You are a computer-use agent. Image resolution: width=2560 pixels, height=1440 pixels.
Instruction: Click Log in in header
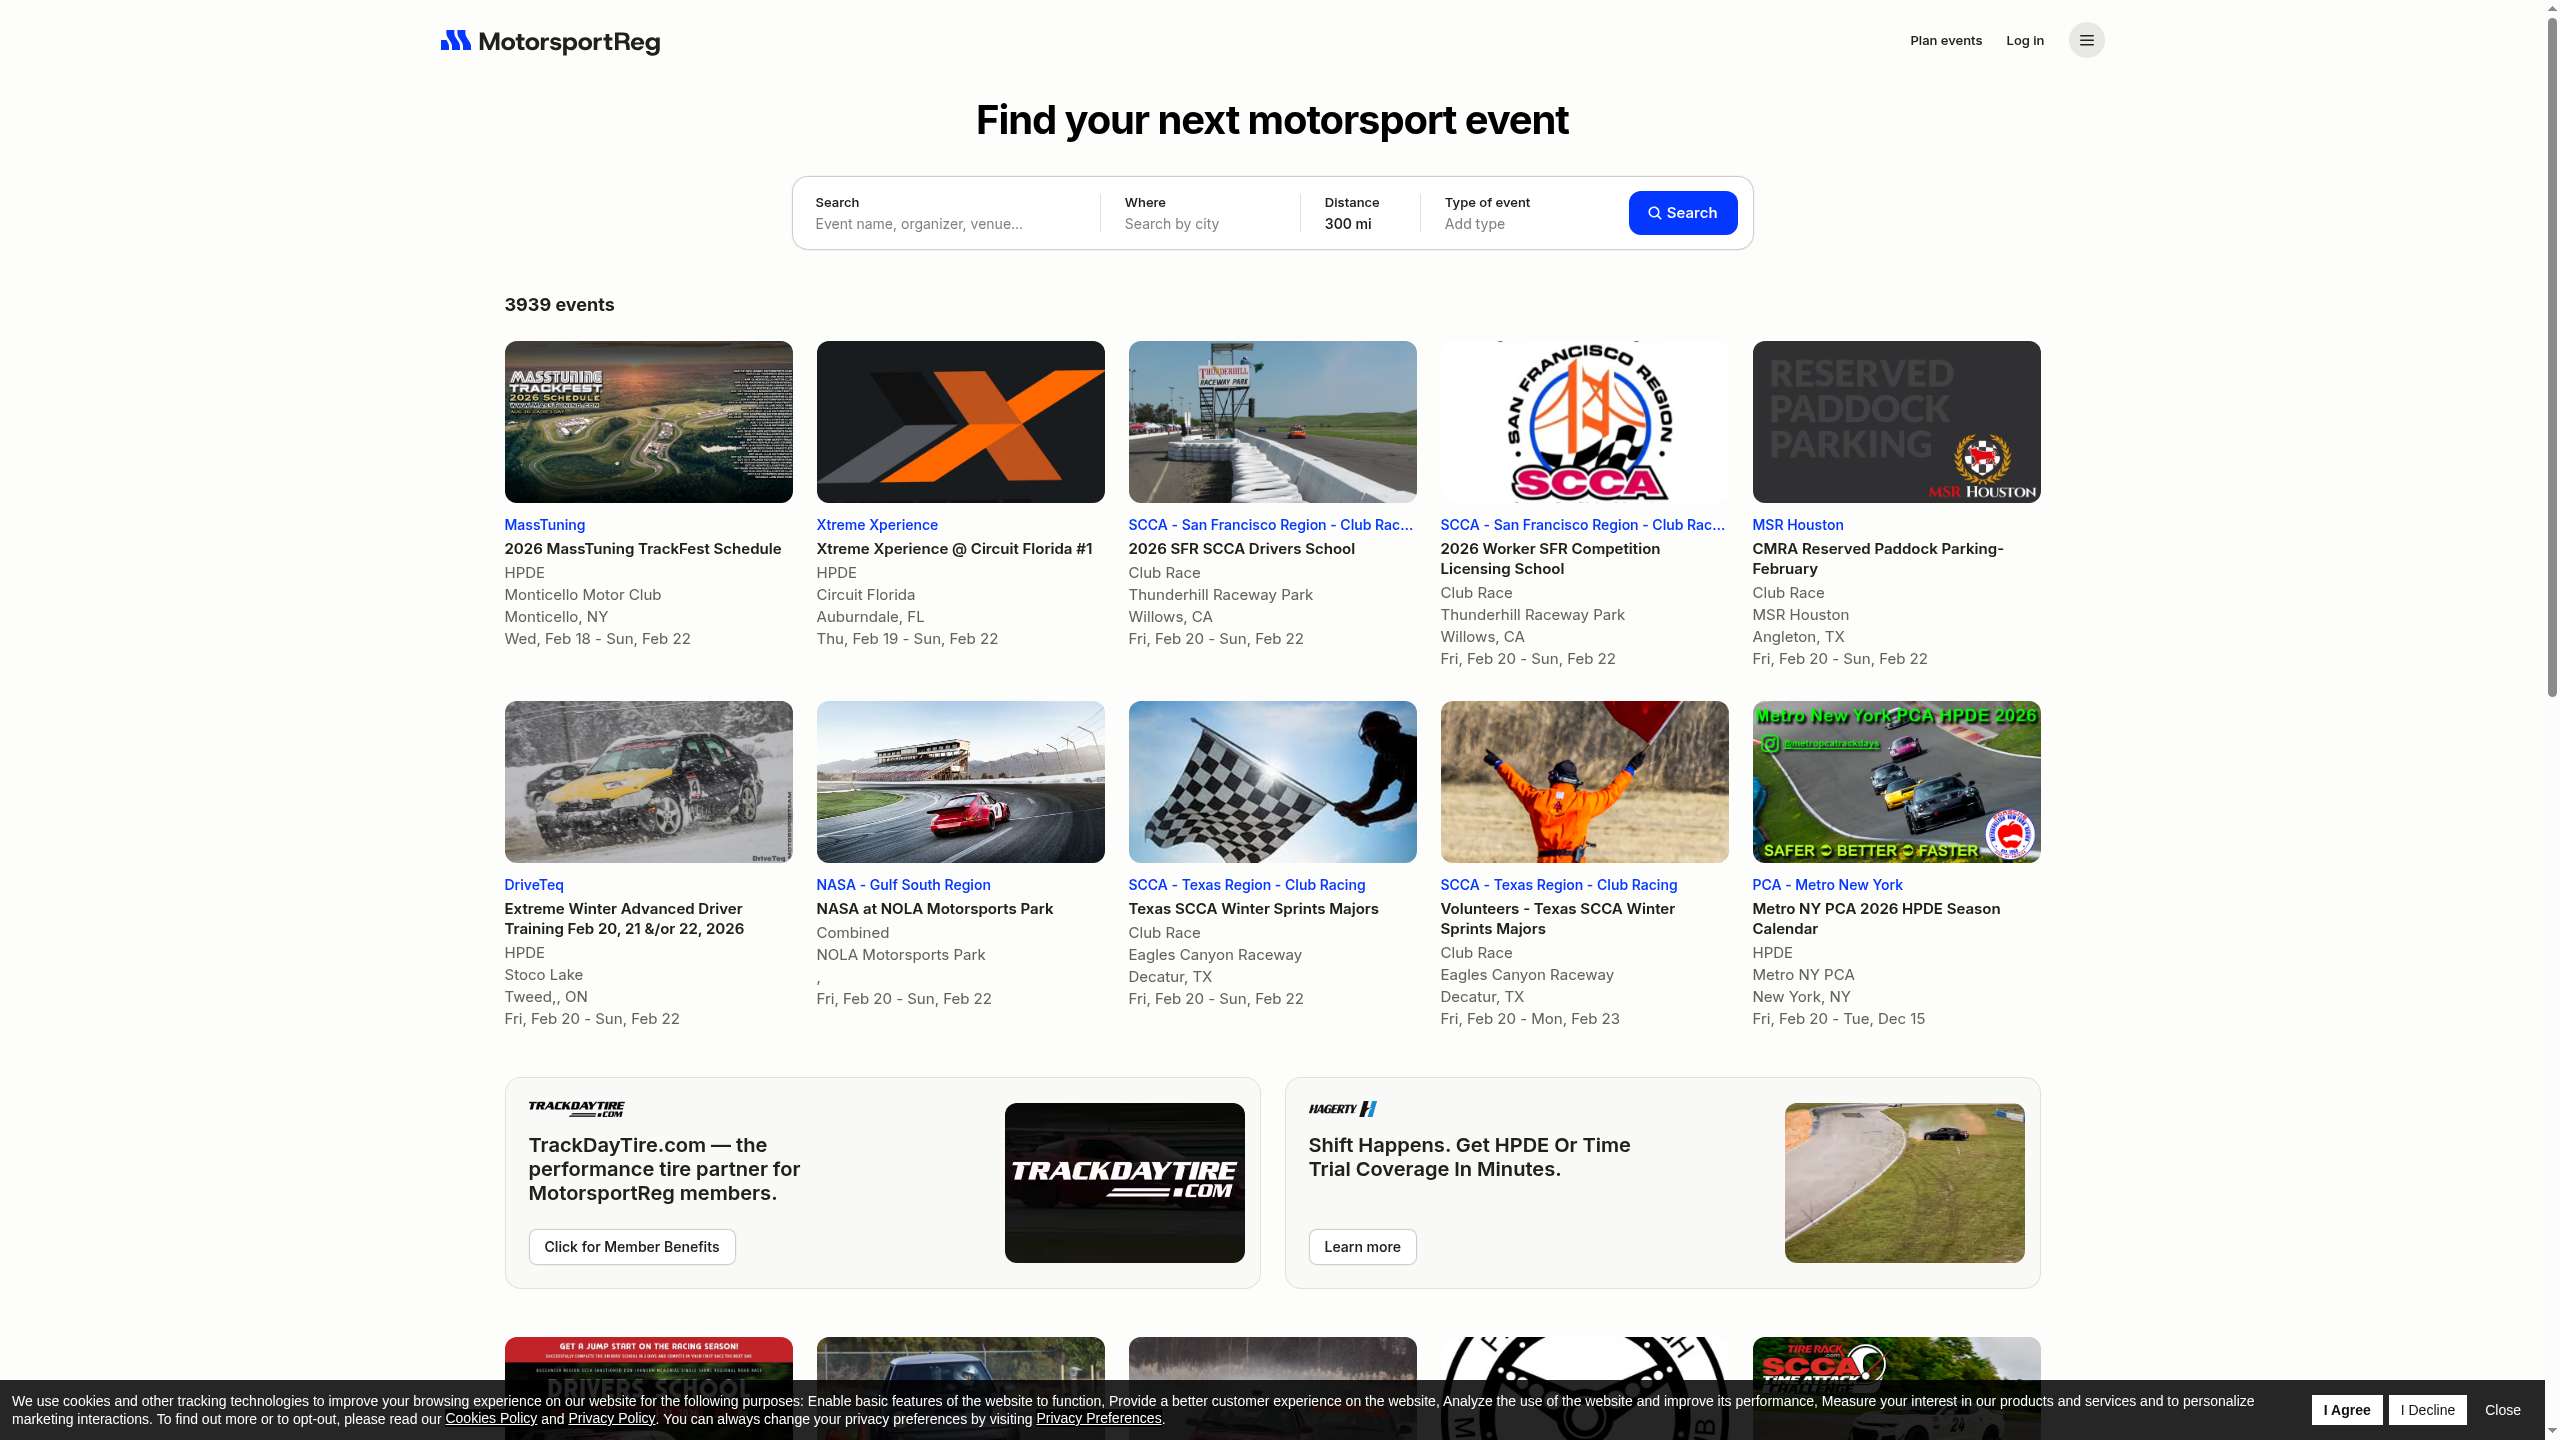click(x=2024, y=41)
